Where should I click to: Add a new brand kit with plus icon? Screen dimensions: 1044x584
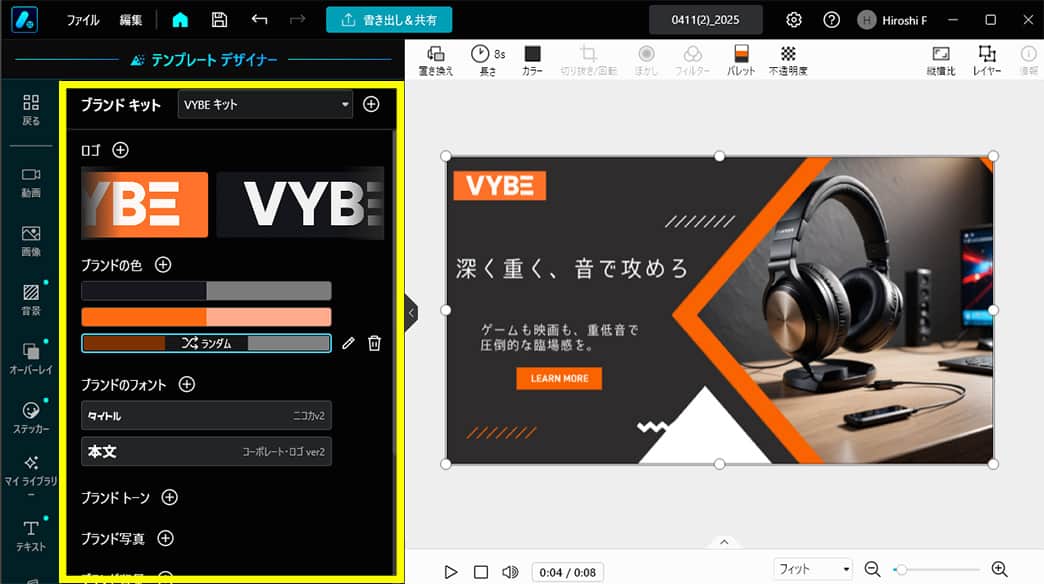pyautogui.click(x=371, y=105)
